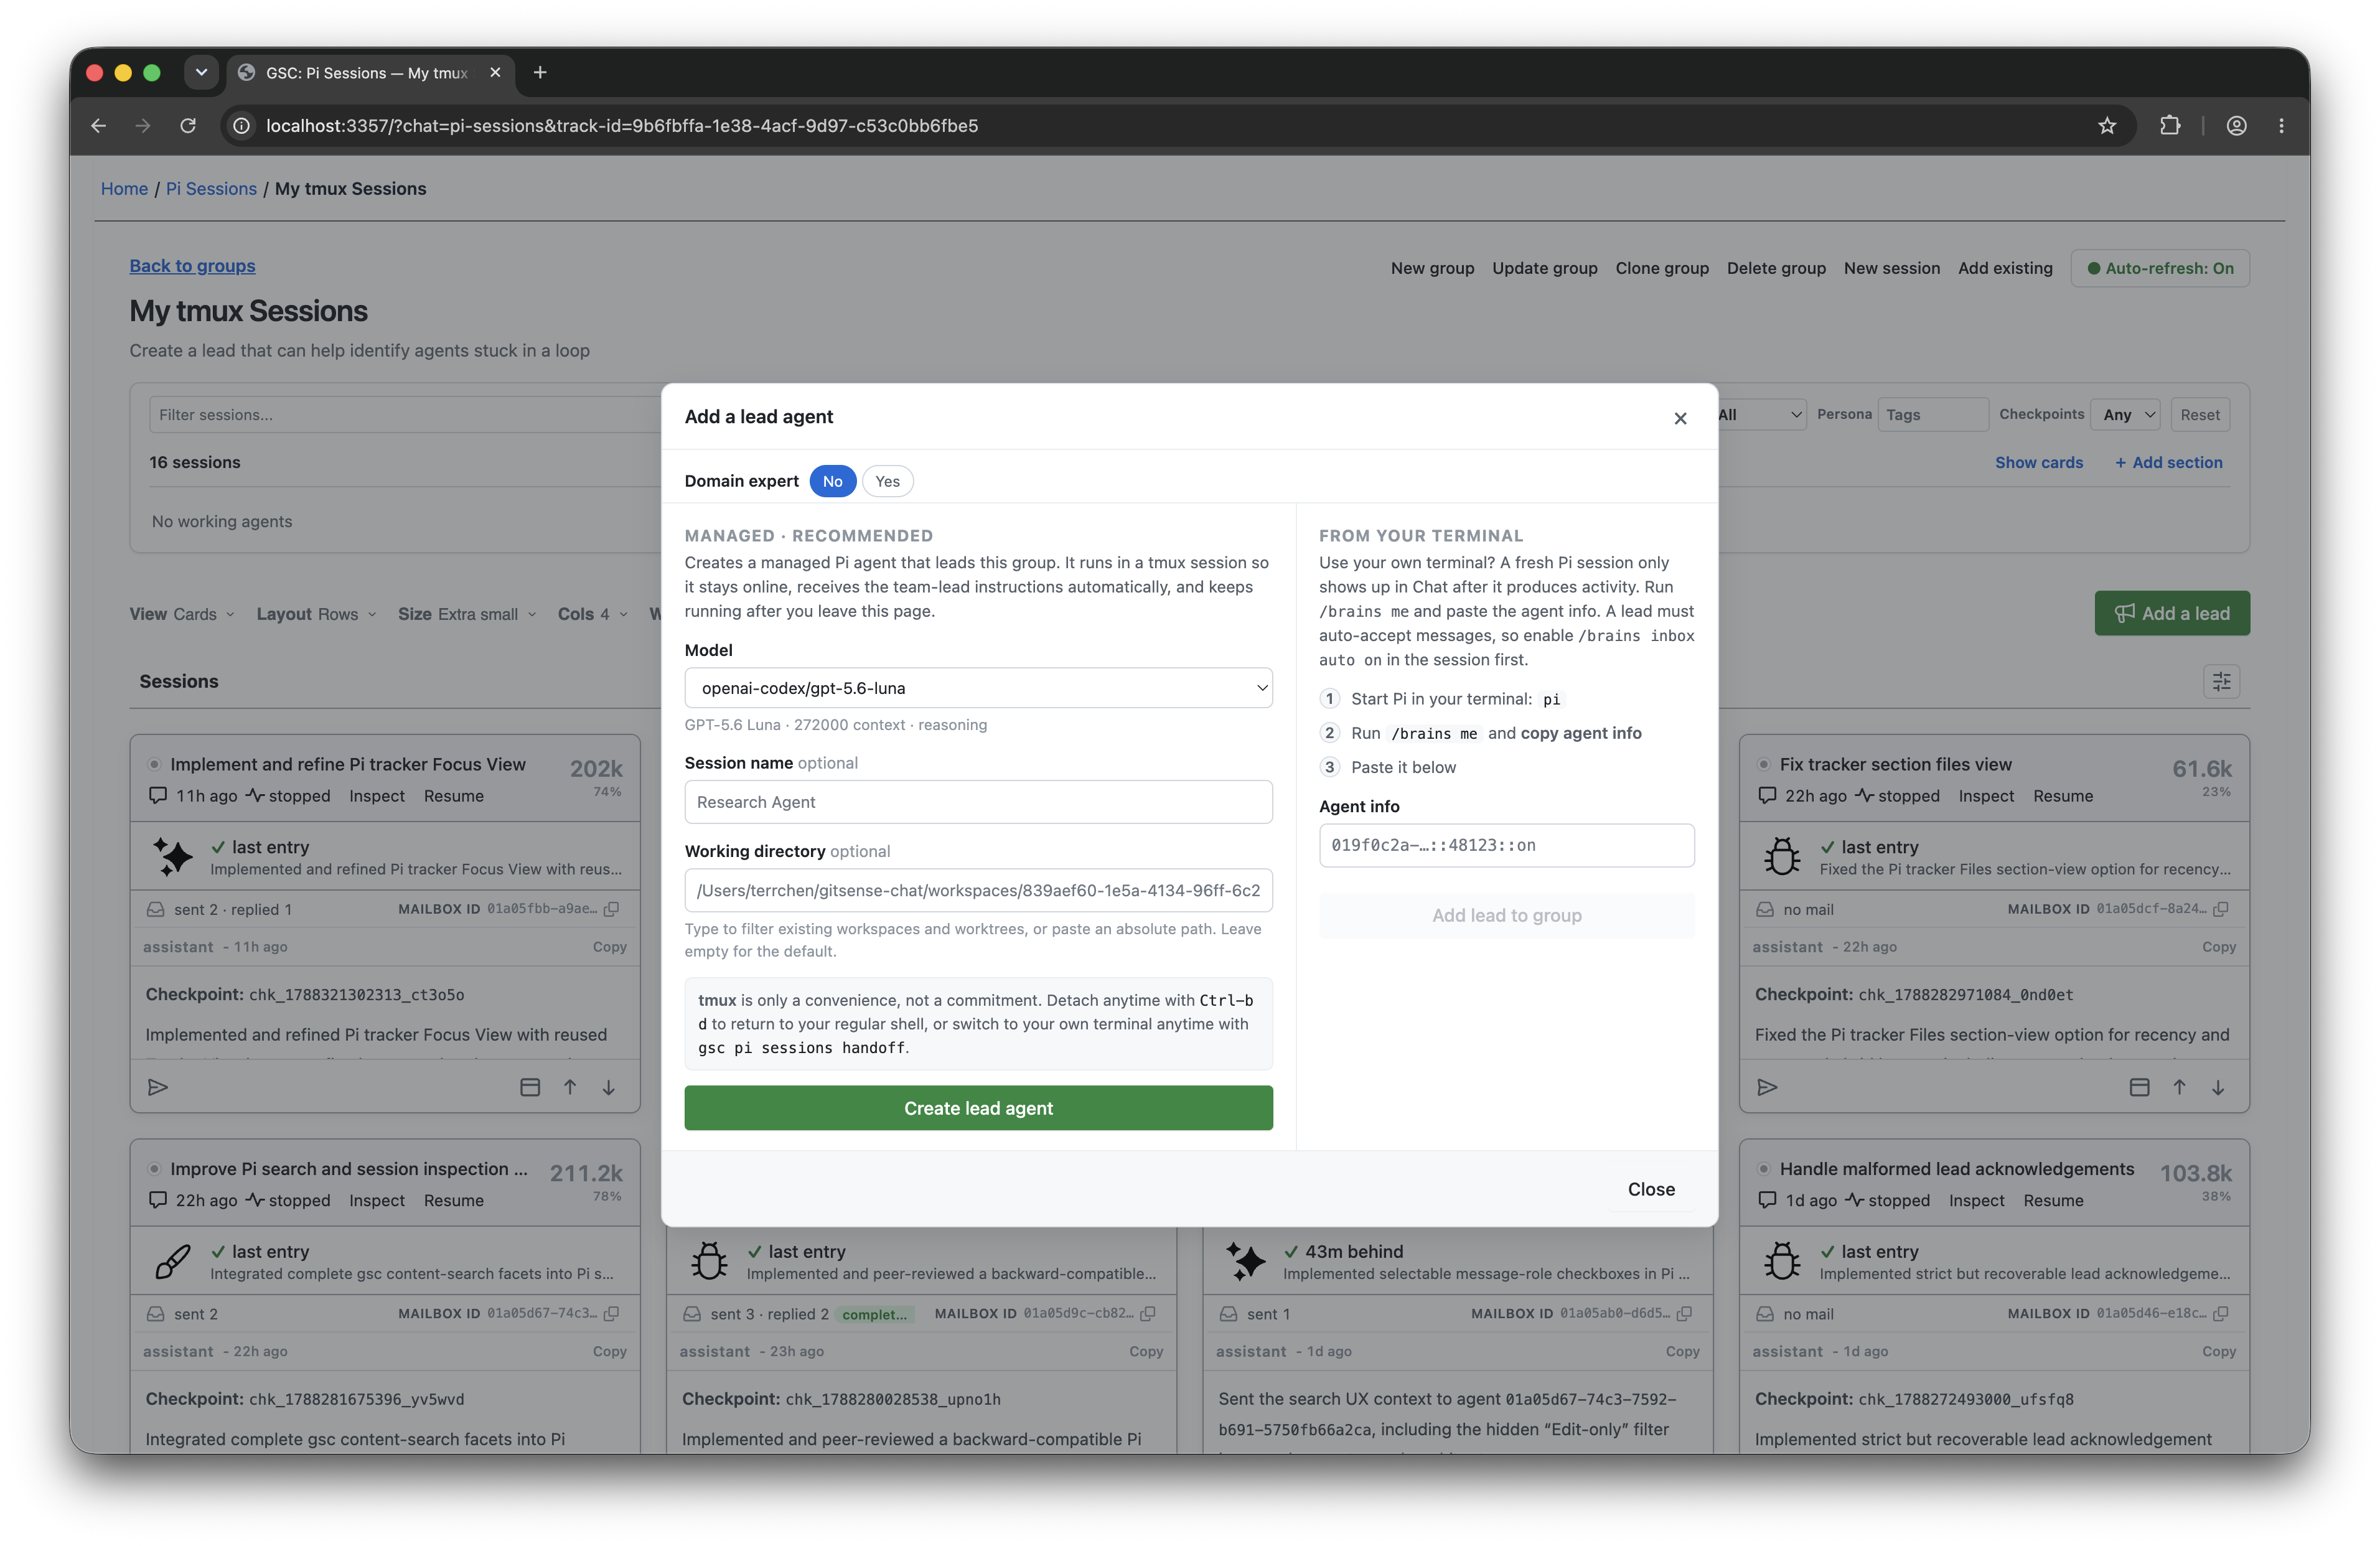Click the Persona Tags input
The image size is (2380, 1546).
pyautogui.click(x=1932, y=415)
